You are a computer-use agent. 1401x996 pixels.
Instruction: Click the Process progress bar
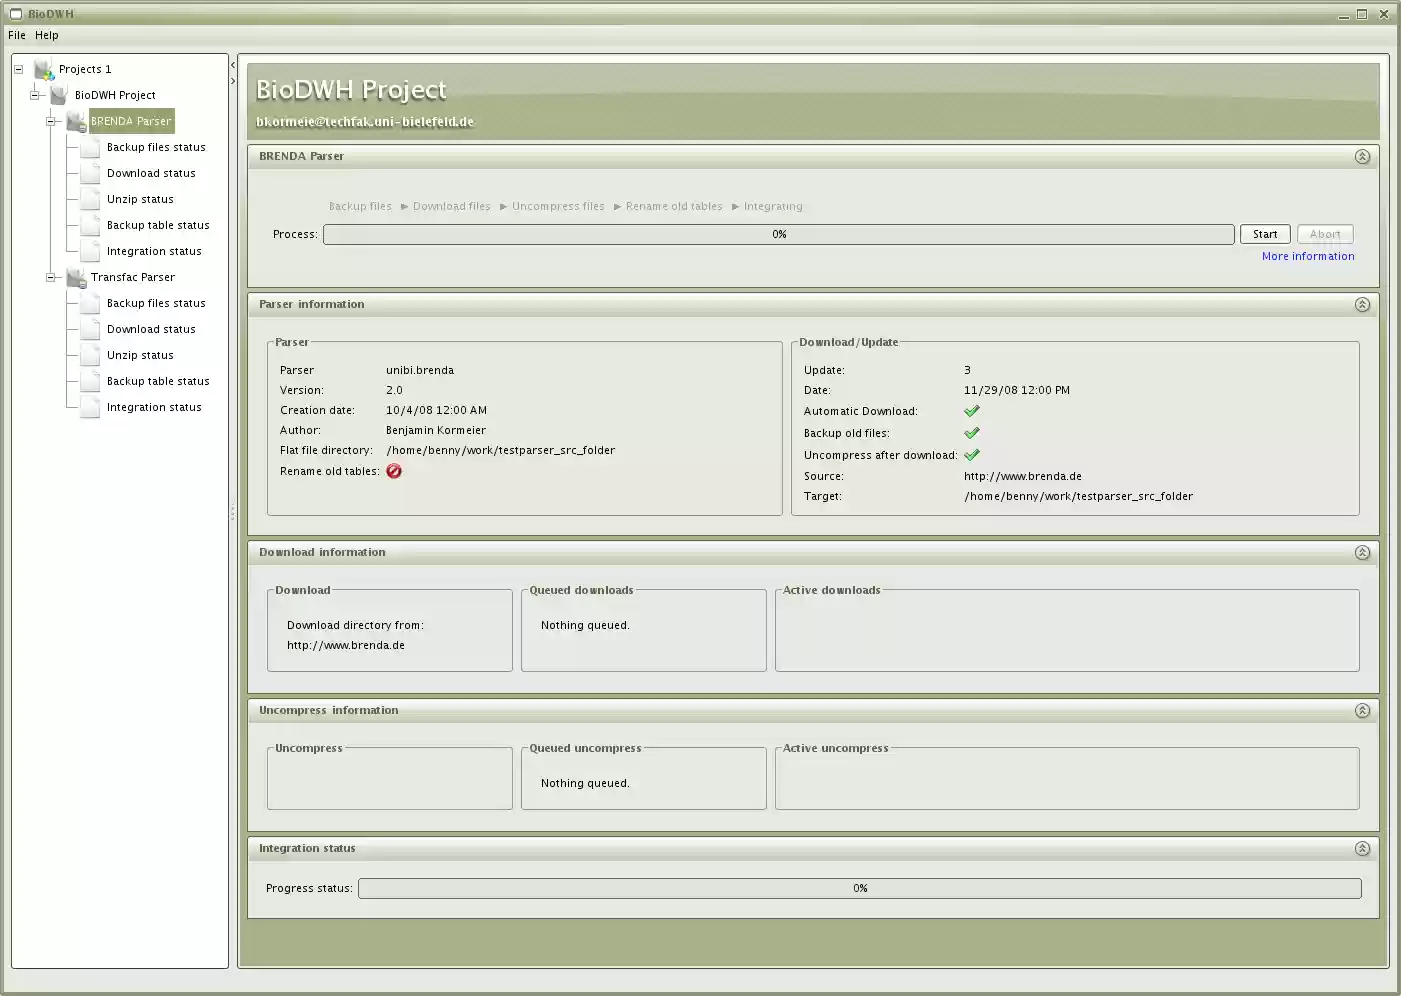coord(779,233)
